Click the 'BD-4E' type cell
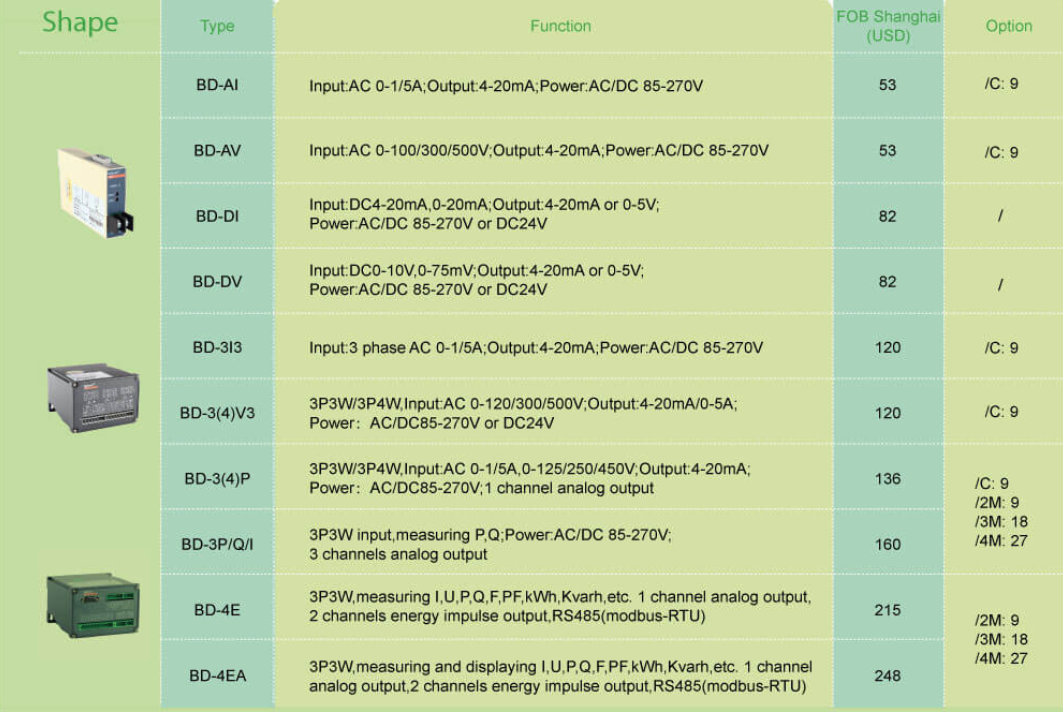Viewport: 1063px width, 712px height. tap(217, 610)
